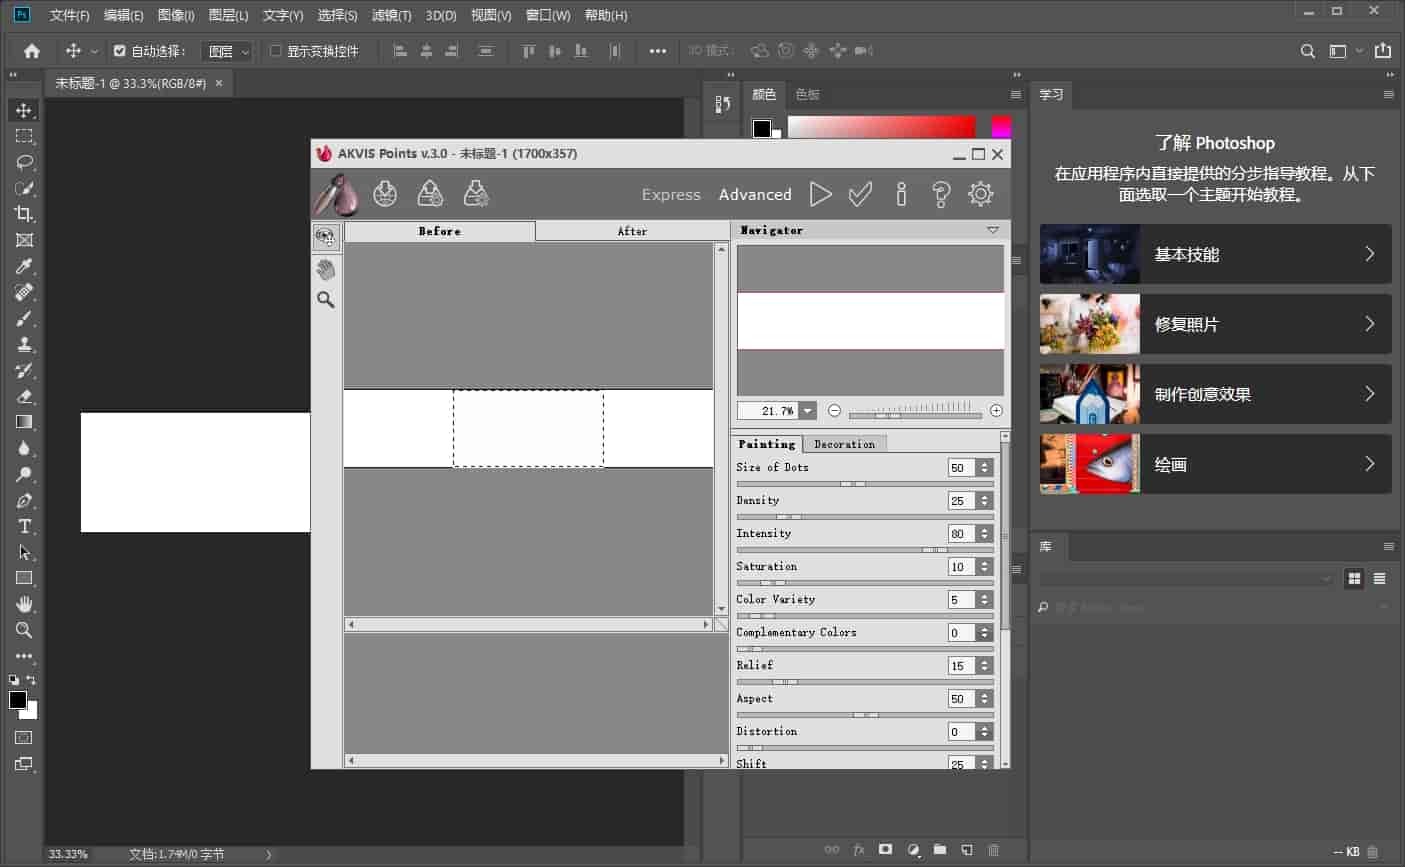This screenshot has width=1405, height=867.
Task: Select the Eyedropper tool
Action: click(x=24, y=266)
